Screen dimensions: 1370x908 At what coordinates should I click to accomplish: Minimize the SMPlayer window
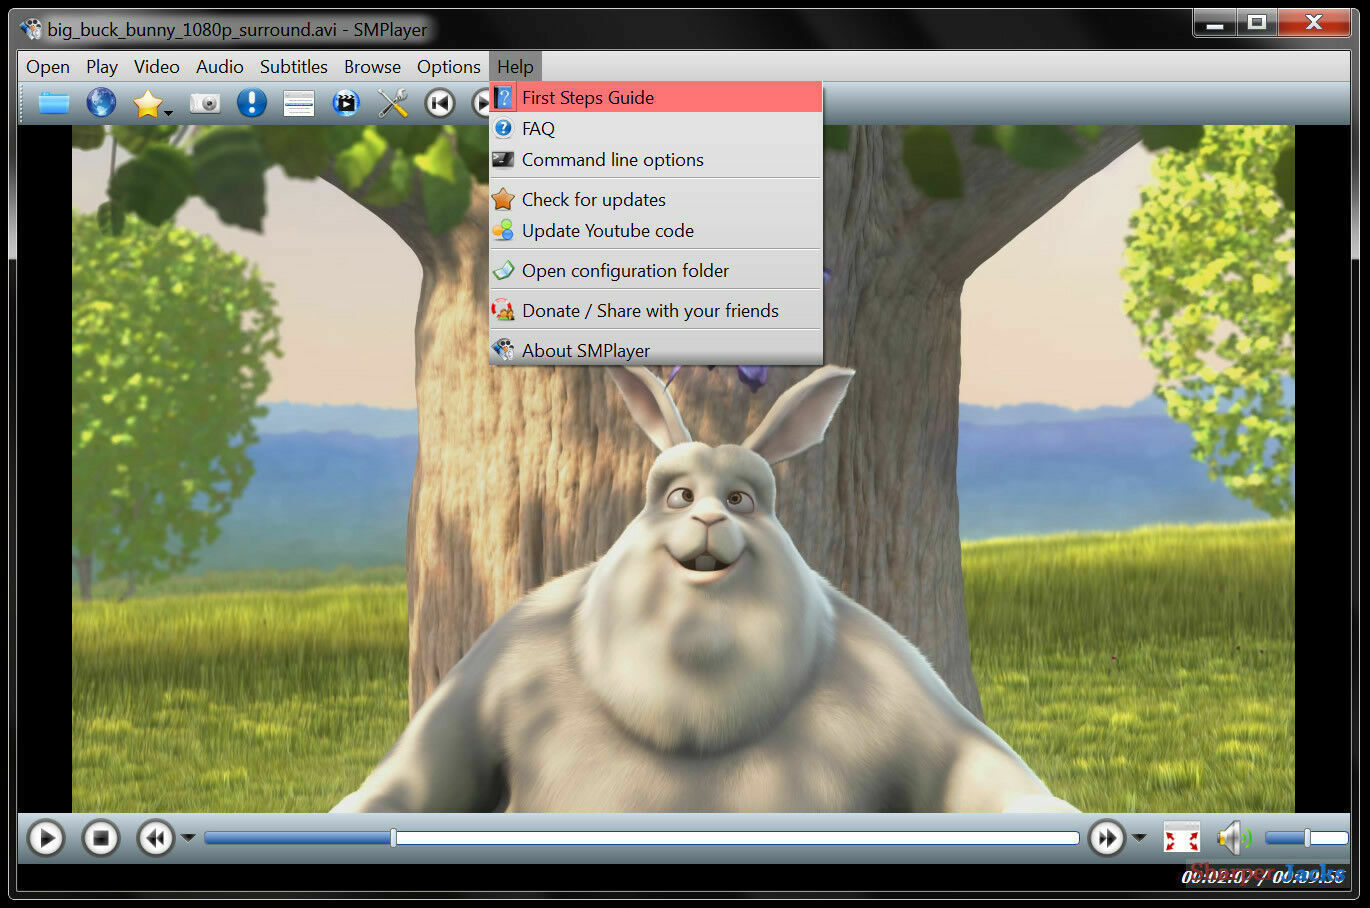click(1215, 22)
